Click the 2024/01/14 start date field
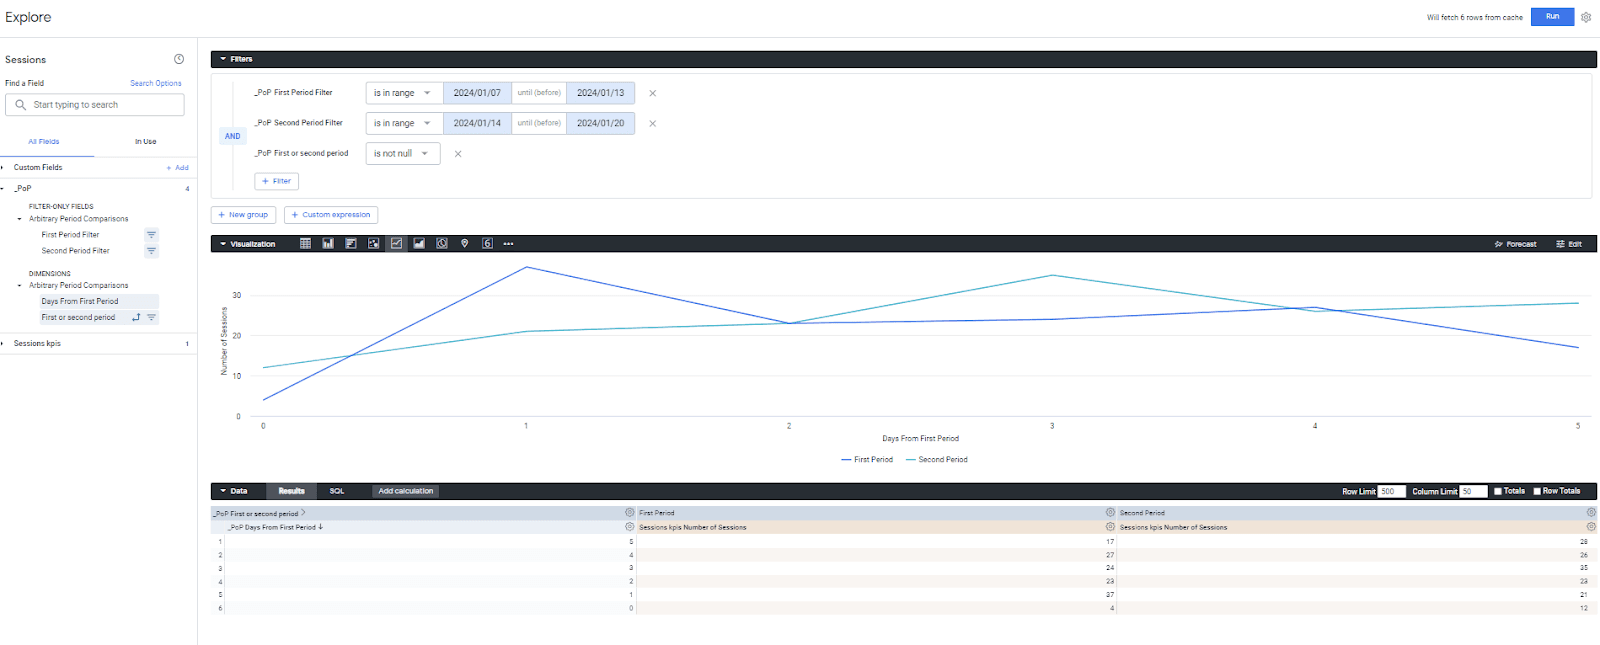Image resolution: width=1600 pixels, height=645 pixels. coord(477,124)
